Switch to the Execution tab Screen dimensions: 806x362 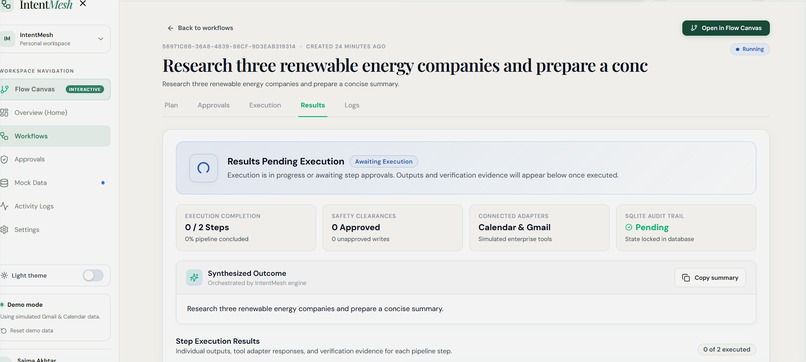coord(265,105)
